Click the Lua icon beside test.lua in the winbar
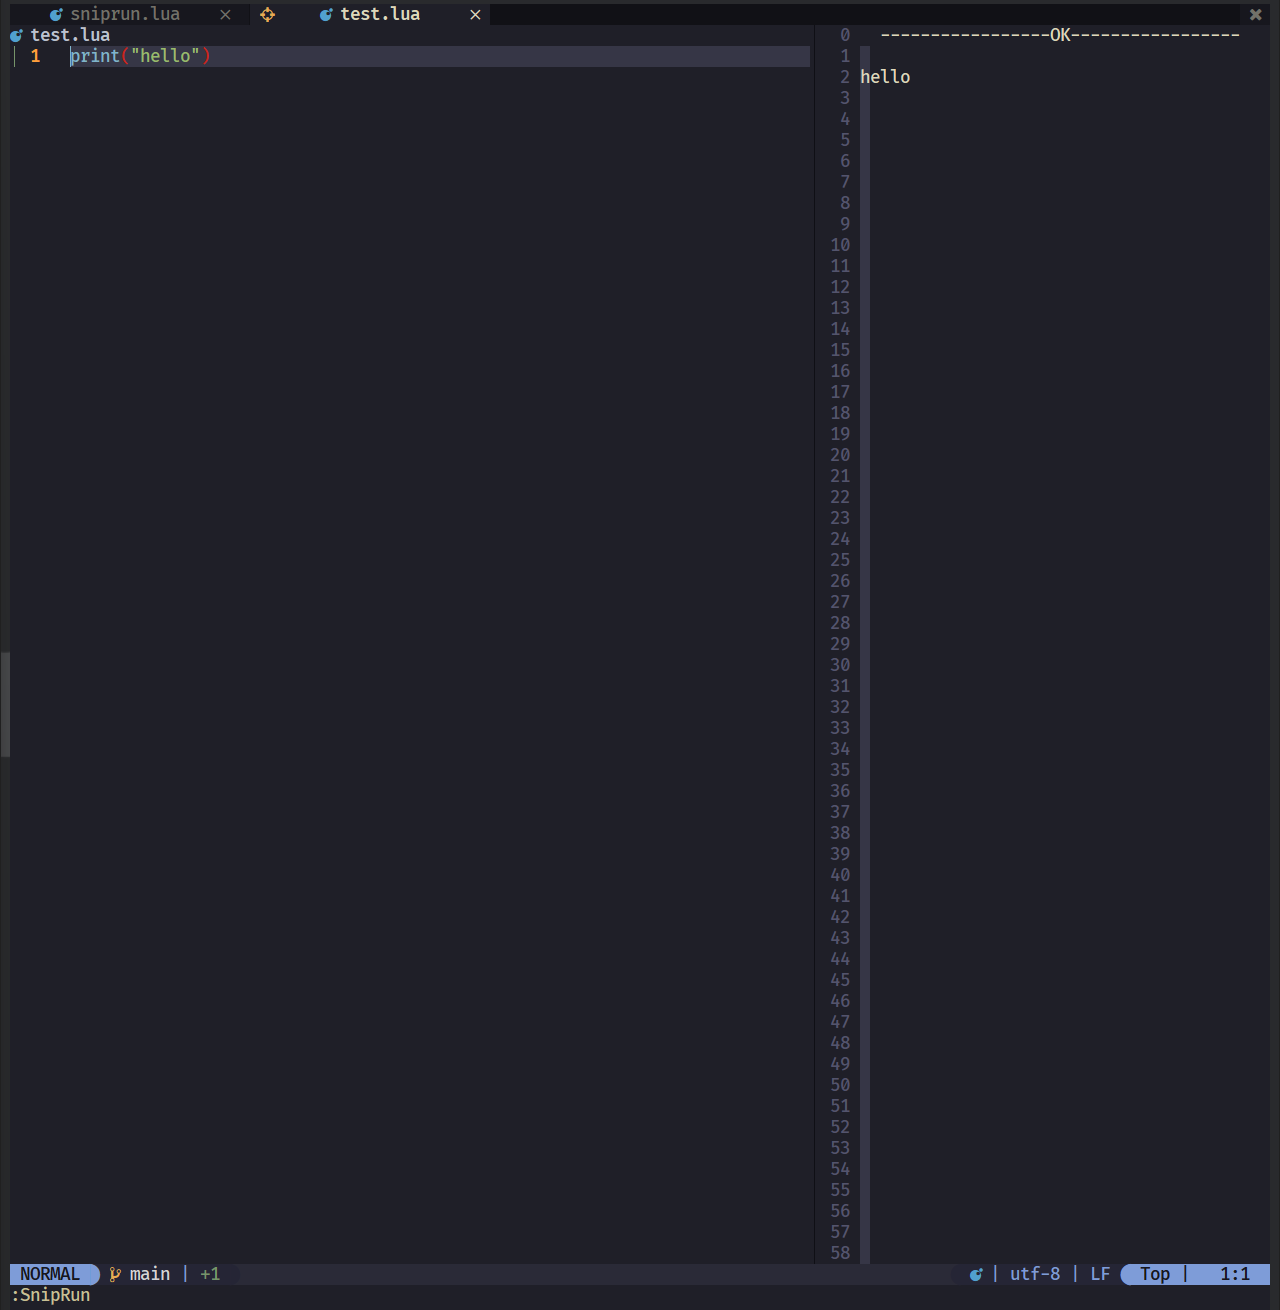1280x1310 pixels. [x=16, y=34]
